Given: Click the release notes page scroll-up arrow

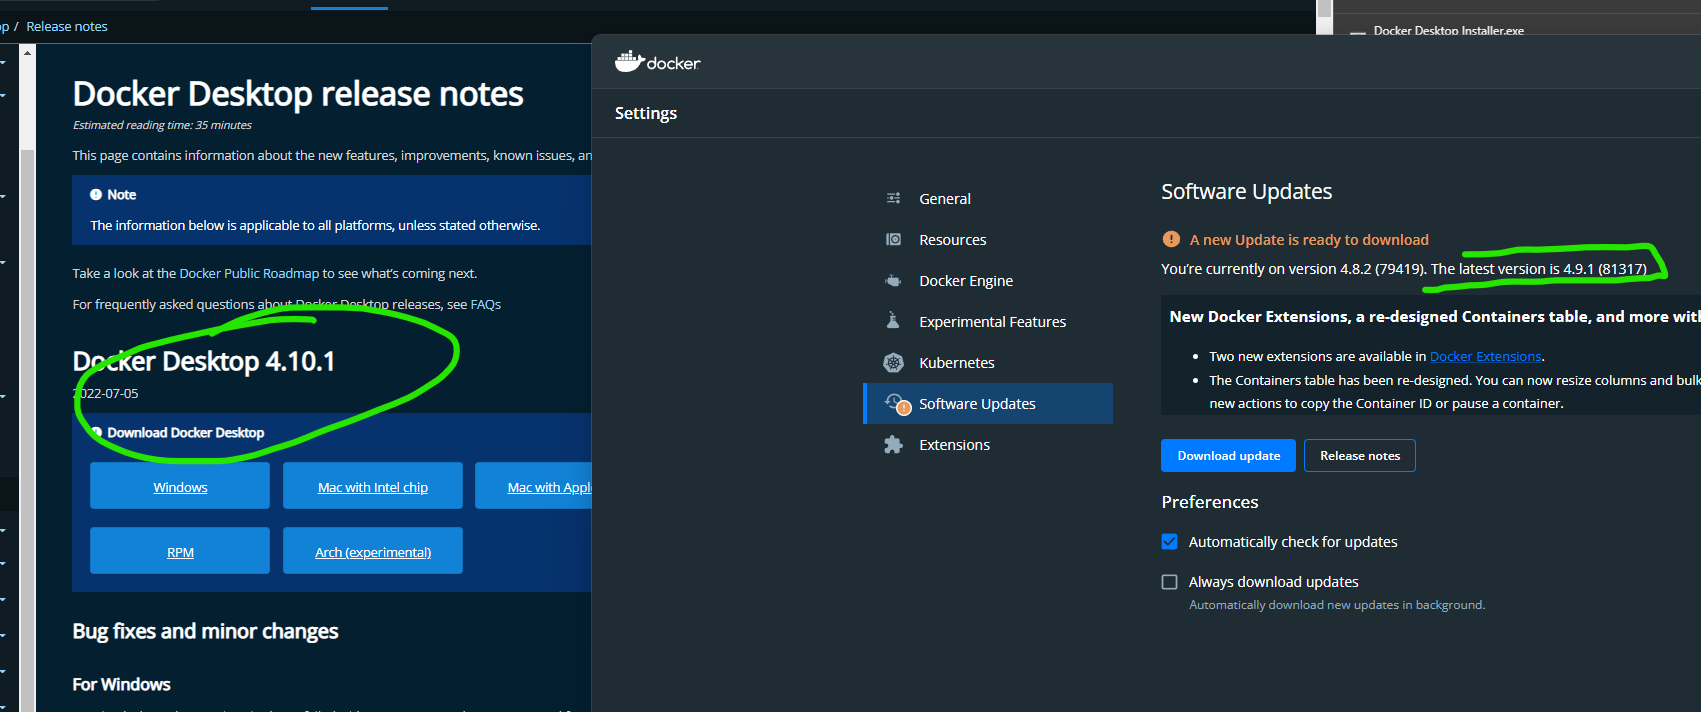Looking at the screenshot, I should point(28,52).
